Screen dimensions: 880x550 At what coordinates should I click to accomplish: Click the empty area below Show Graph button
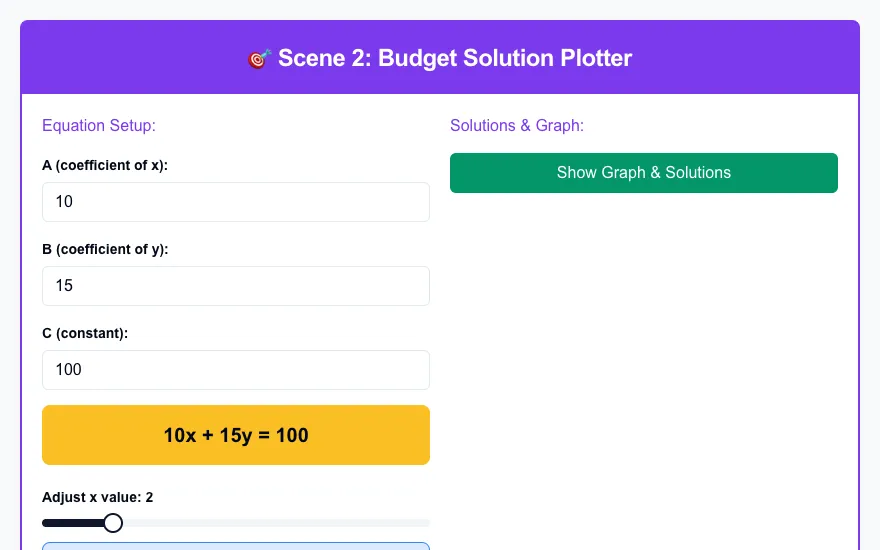pyautogui.click(x=644, y=365)
